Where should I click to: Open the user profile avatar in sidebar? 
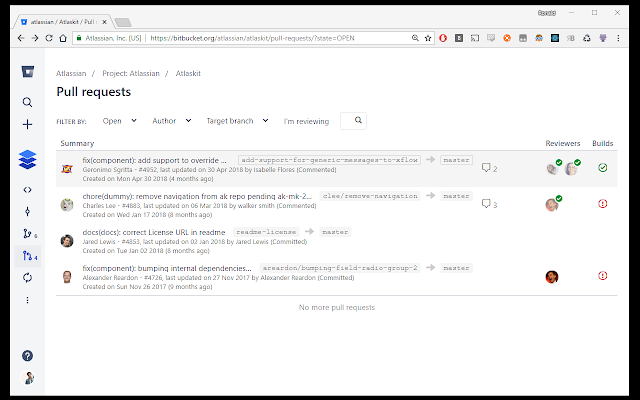click(28, 378)
